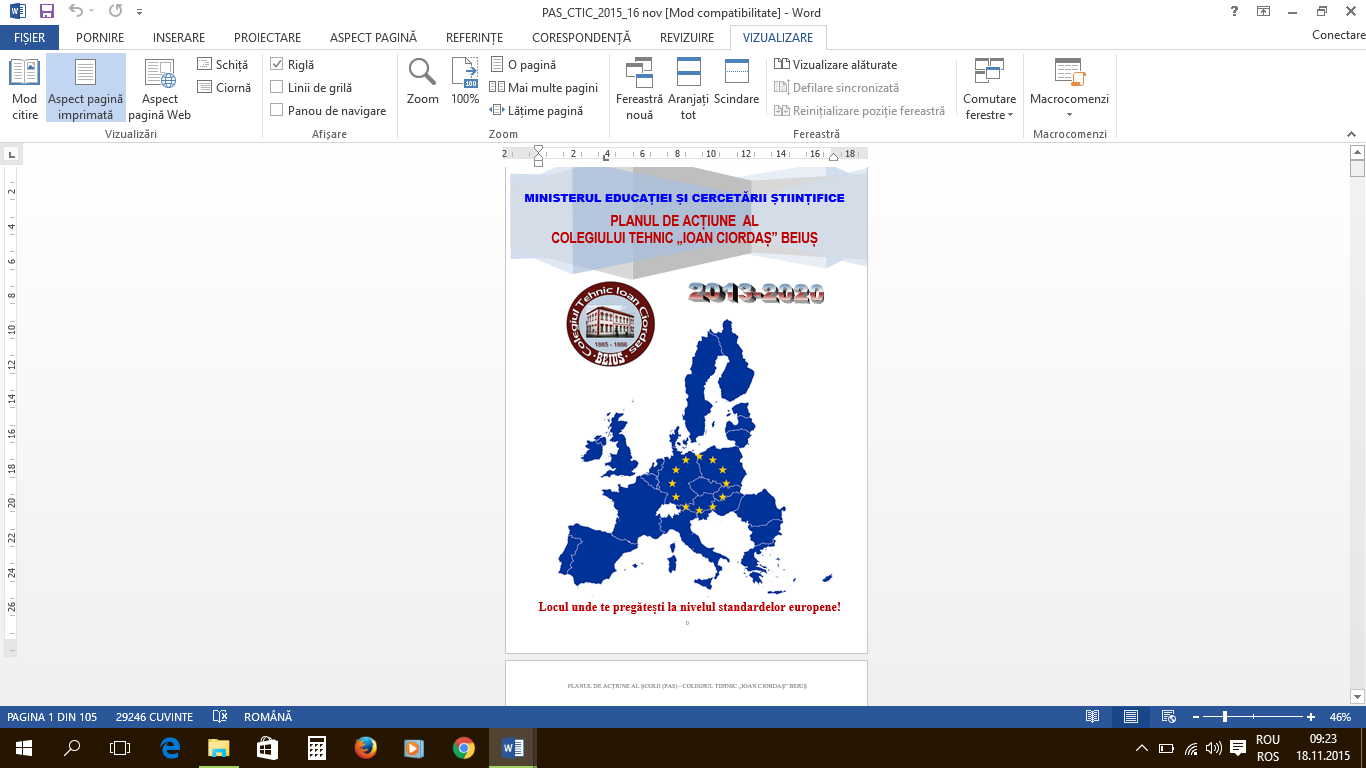Select print layout in status bar
This screenshot has width=1366, height=768.
tap(1131, 717)
